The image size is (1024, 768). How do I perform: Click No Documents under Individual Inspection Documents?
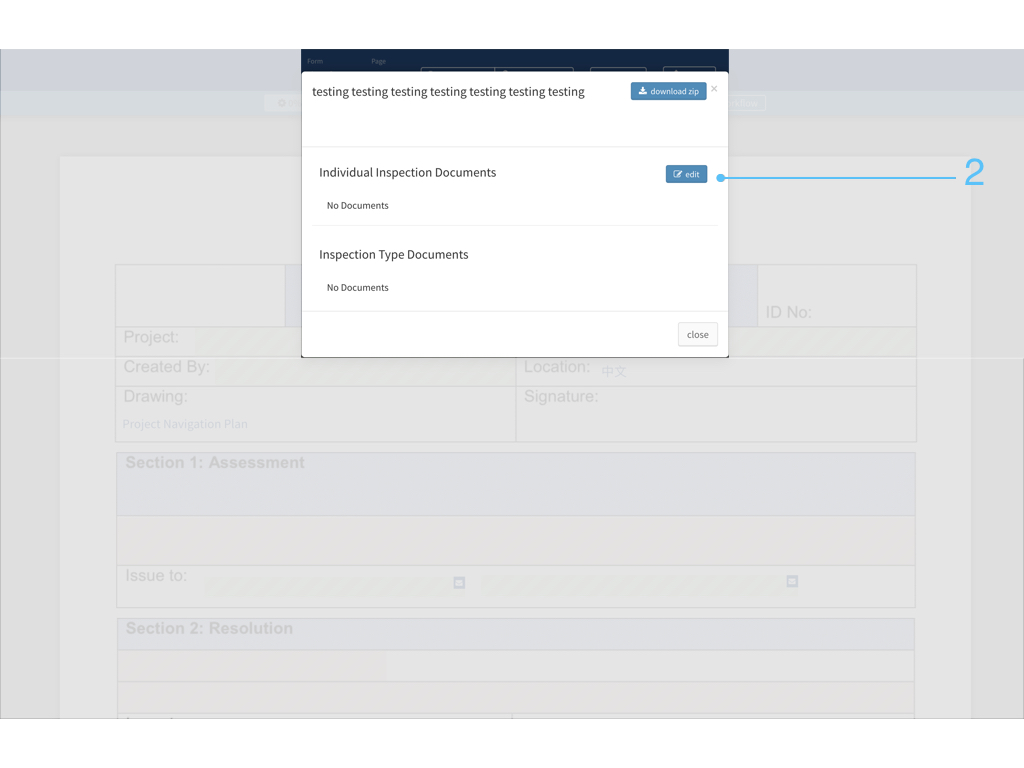pyautogui.click(x=357, y=206)
